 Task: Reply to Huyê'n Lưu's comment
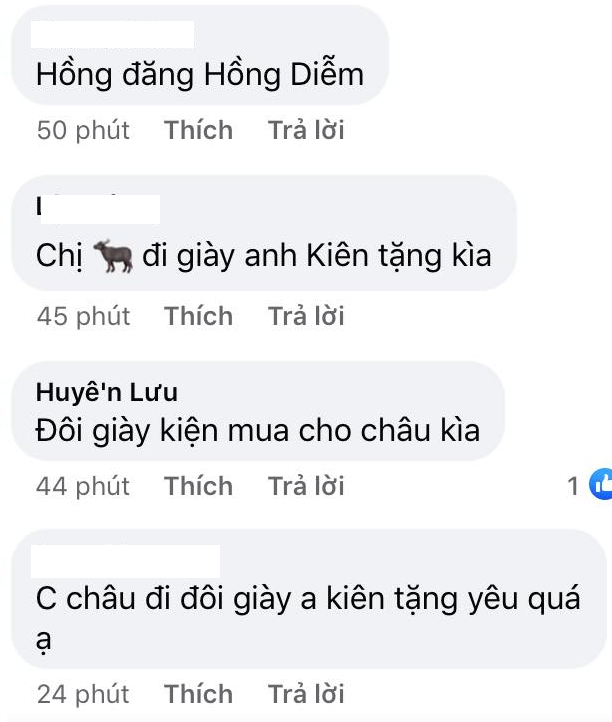pos(306,486)
